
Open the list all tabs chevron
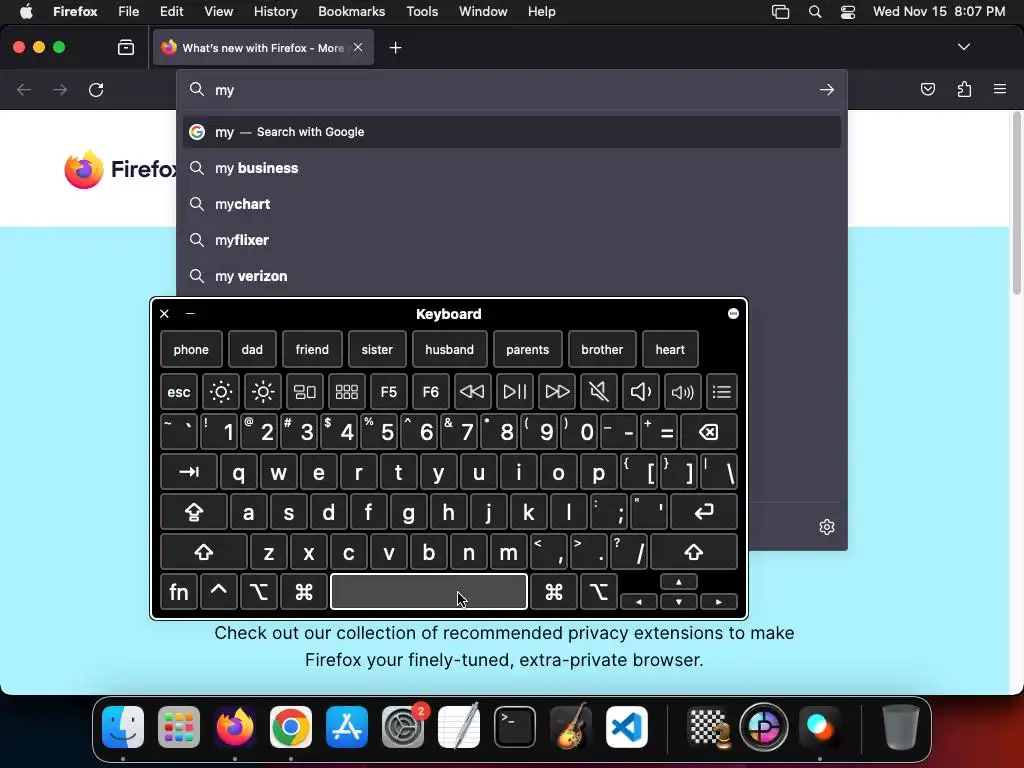(x=963, y=47)
